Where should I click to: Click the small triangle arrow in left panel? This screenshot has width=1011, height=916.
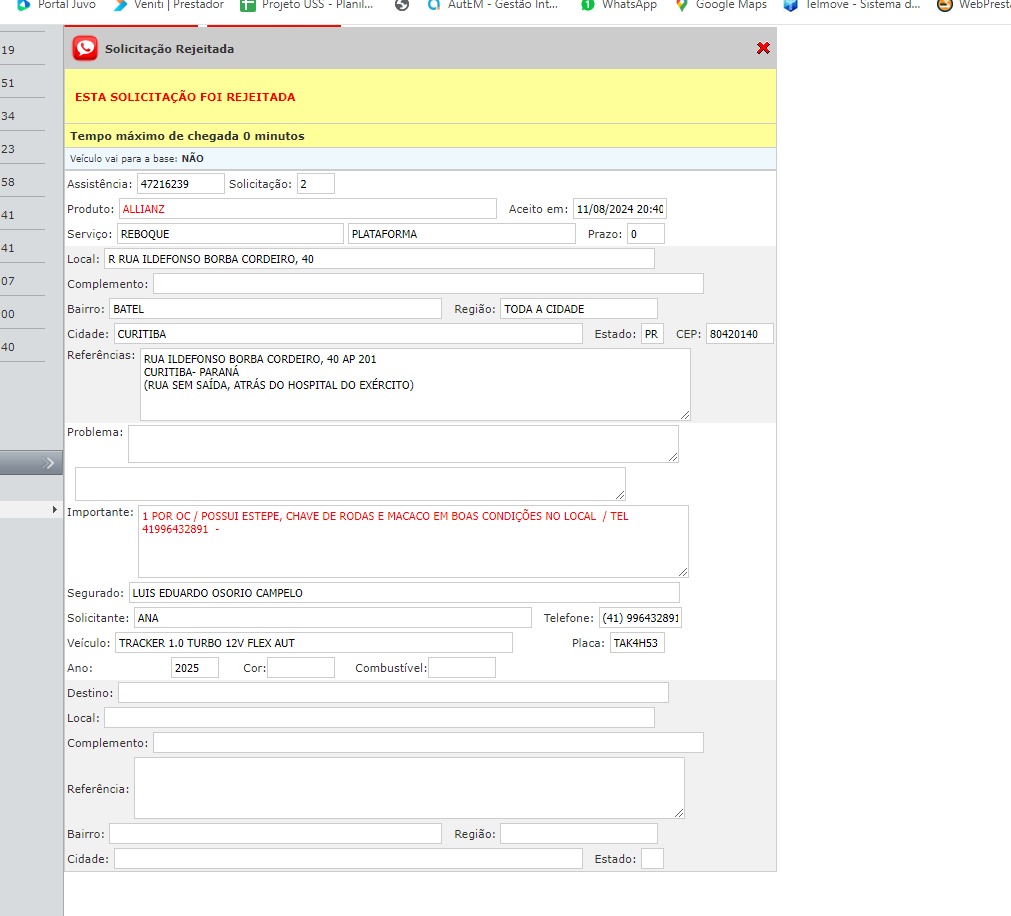54,510
